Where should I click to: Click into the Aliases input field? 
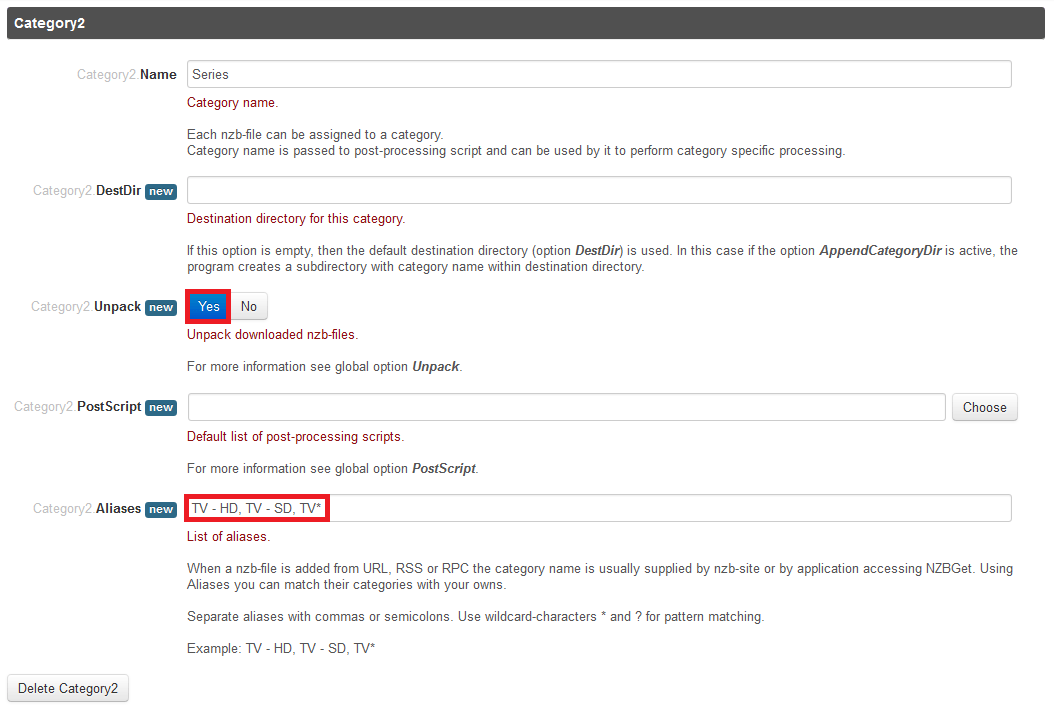pos(598,508)
